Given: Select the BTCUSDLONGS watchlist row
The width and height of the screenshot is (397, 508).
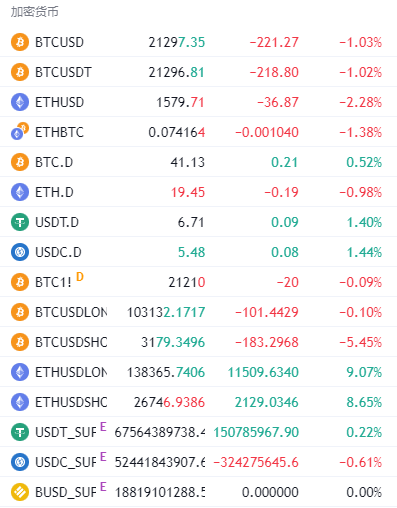Looking at the screenshot, I should [x=198, y=312].
